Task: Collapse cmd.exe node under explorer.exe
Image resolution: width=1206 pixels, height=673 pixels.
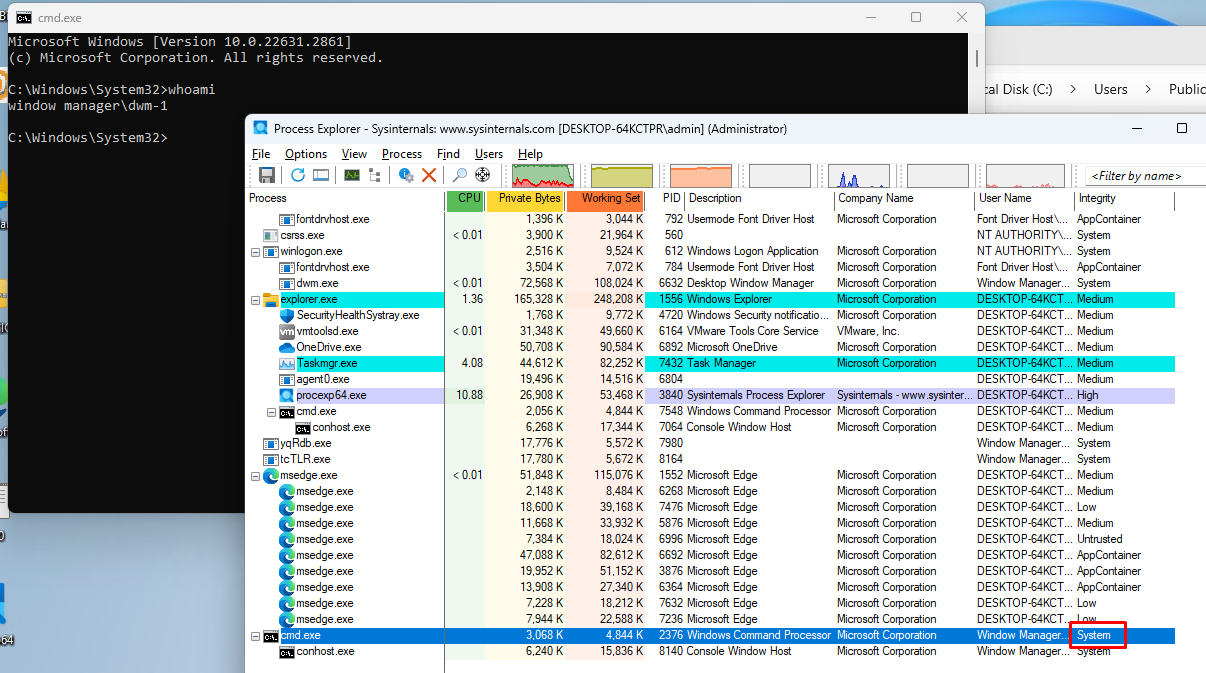Action: click(271, 411)
